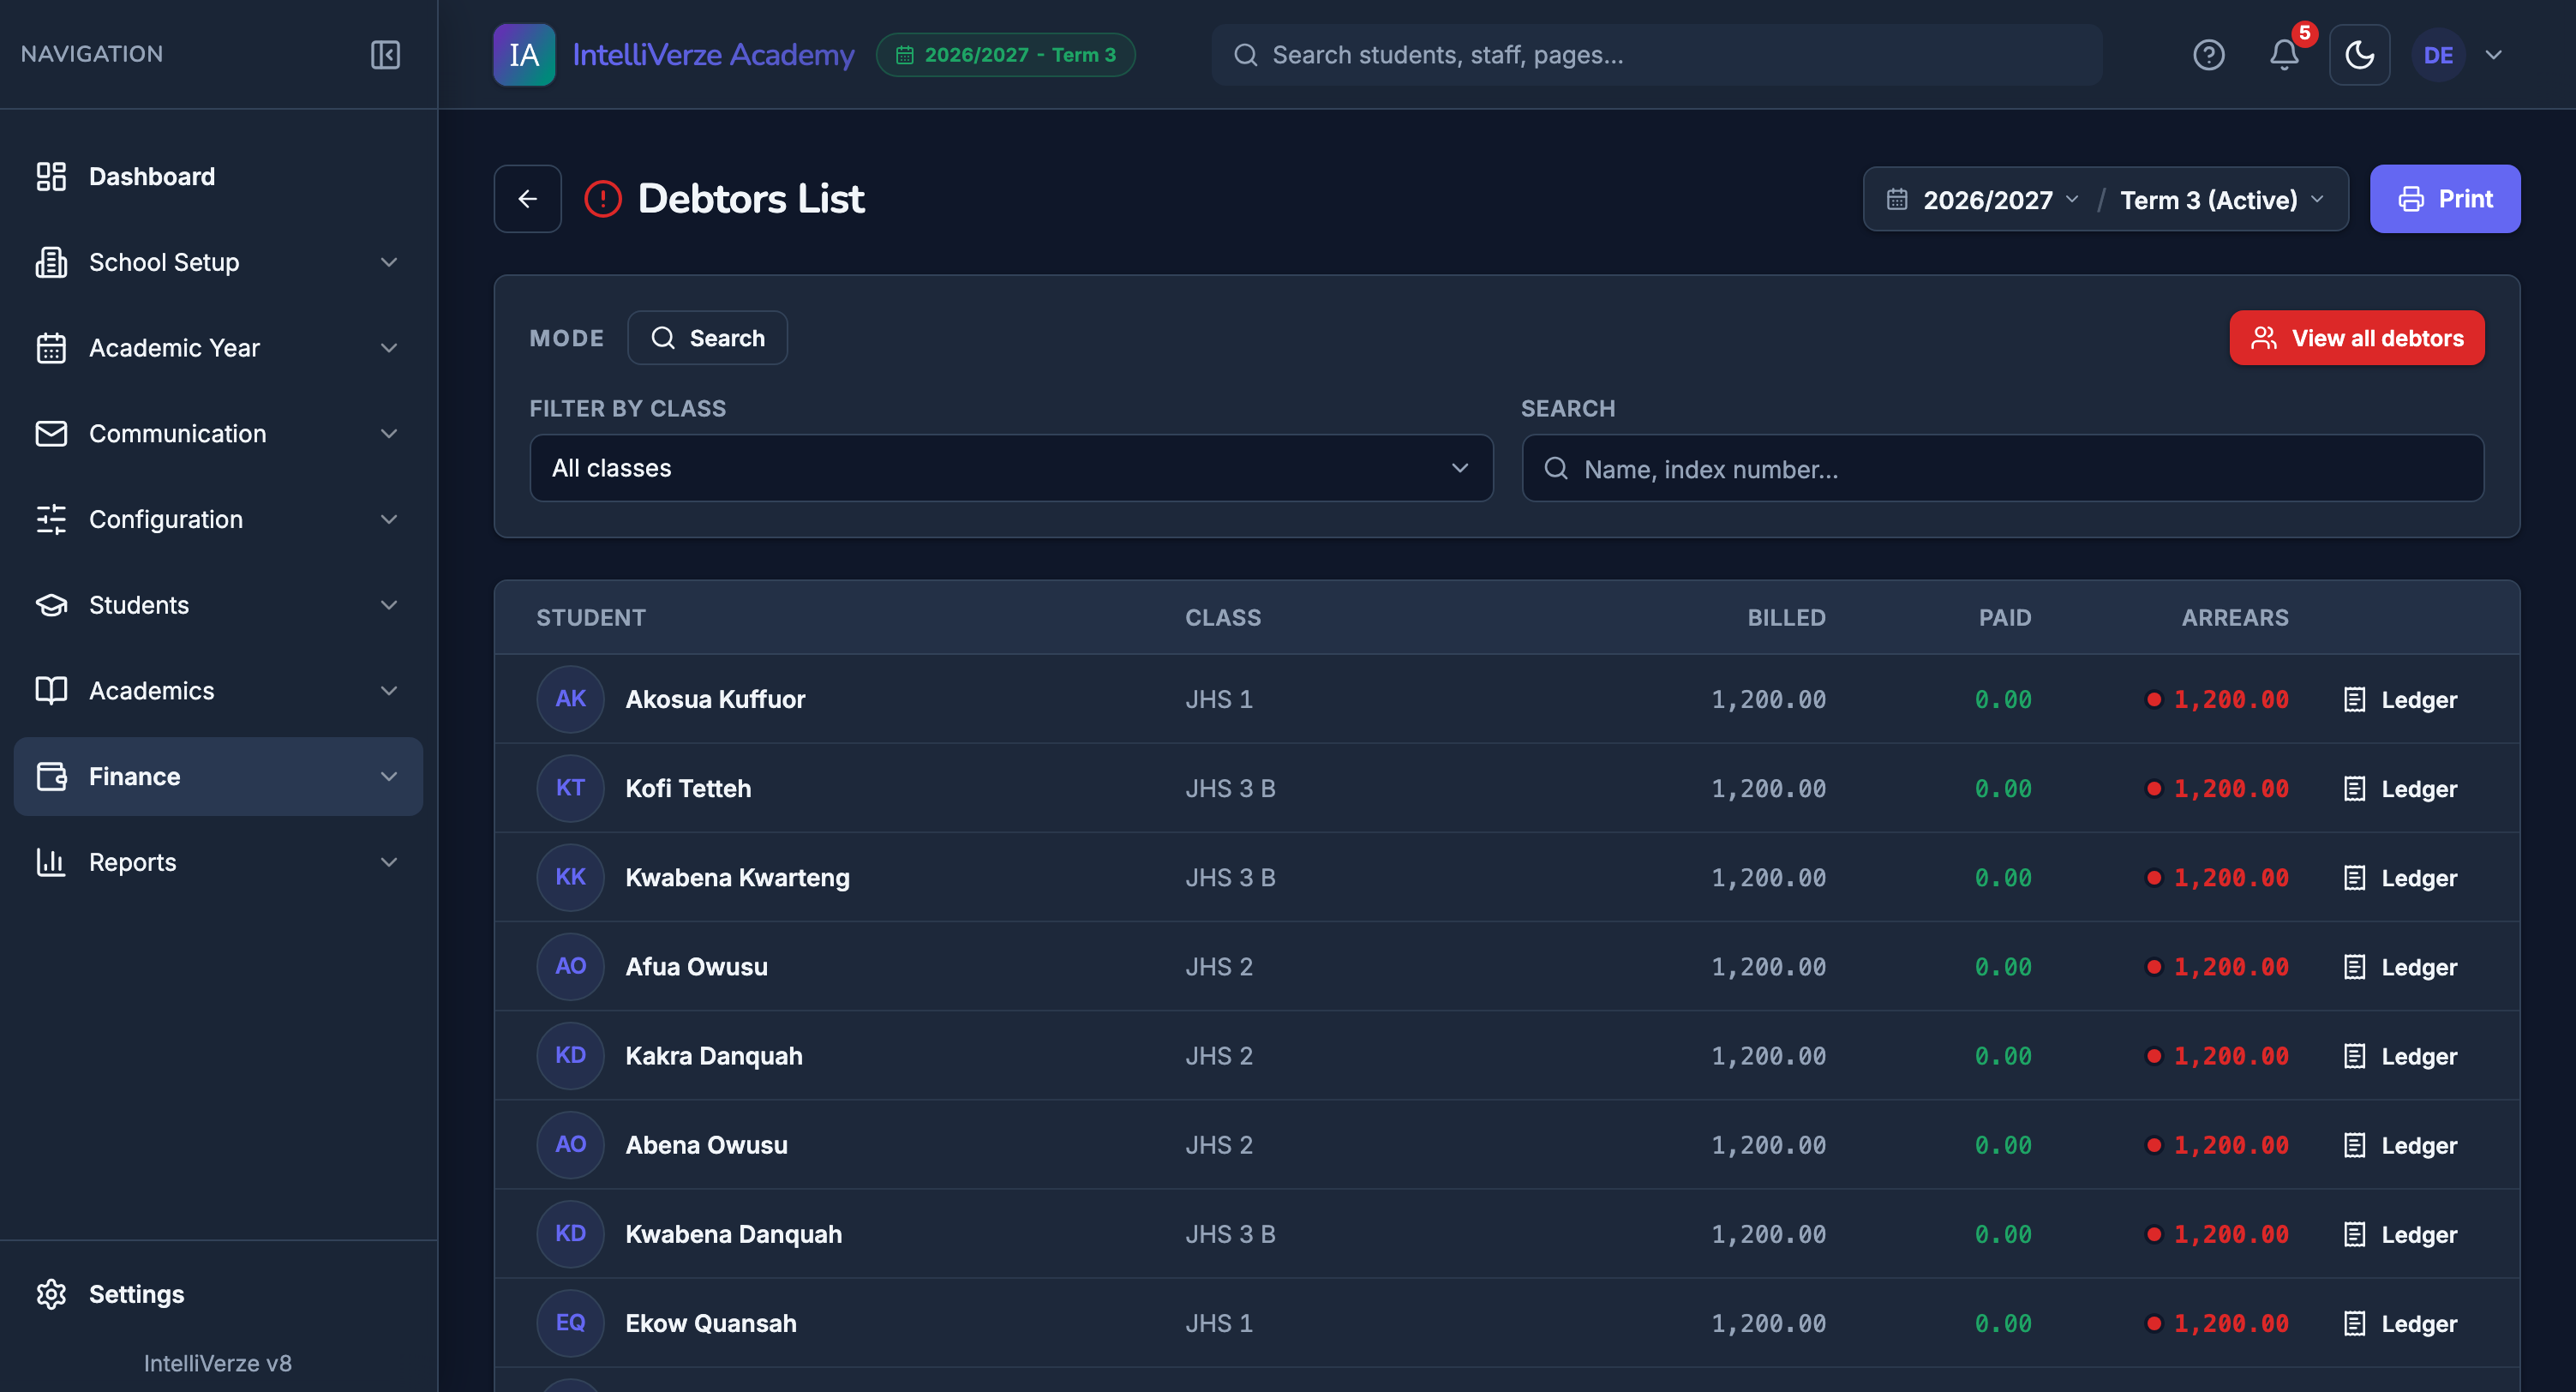This screenshot has height=1392, width=2576.
Task: Expand Academic Year menu
Action: (x=218, y=348)
